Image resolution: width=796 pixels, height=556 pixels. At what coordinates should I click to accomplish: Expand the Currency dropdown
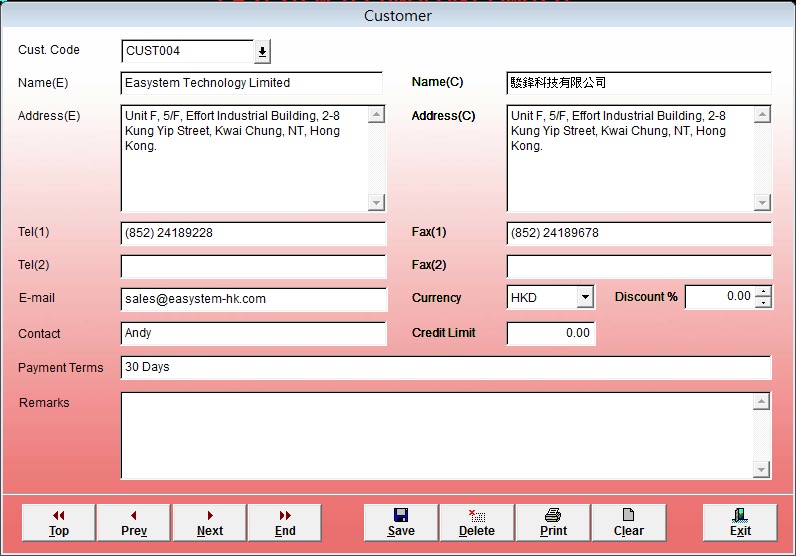click(x=585, y=297)
